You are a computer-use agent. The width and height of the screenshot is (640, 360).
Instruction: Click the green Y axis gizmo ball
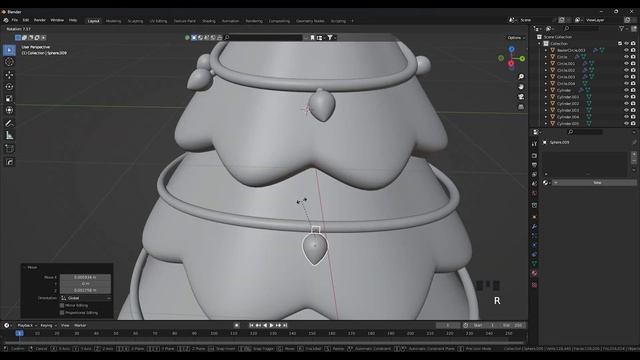(x=522, y=59)
